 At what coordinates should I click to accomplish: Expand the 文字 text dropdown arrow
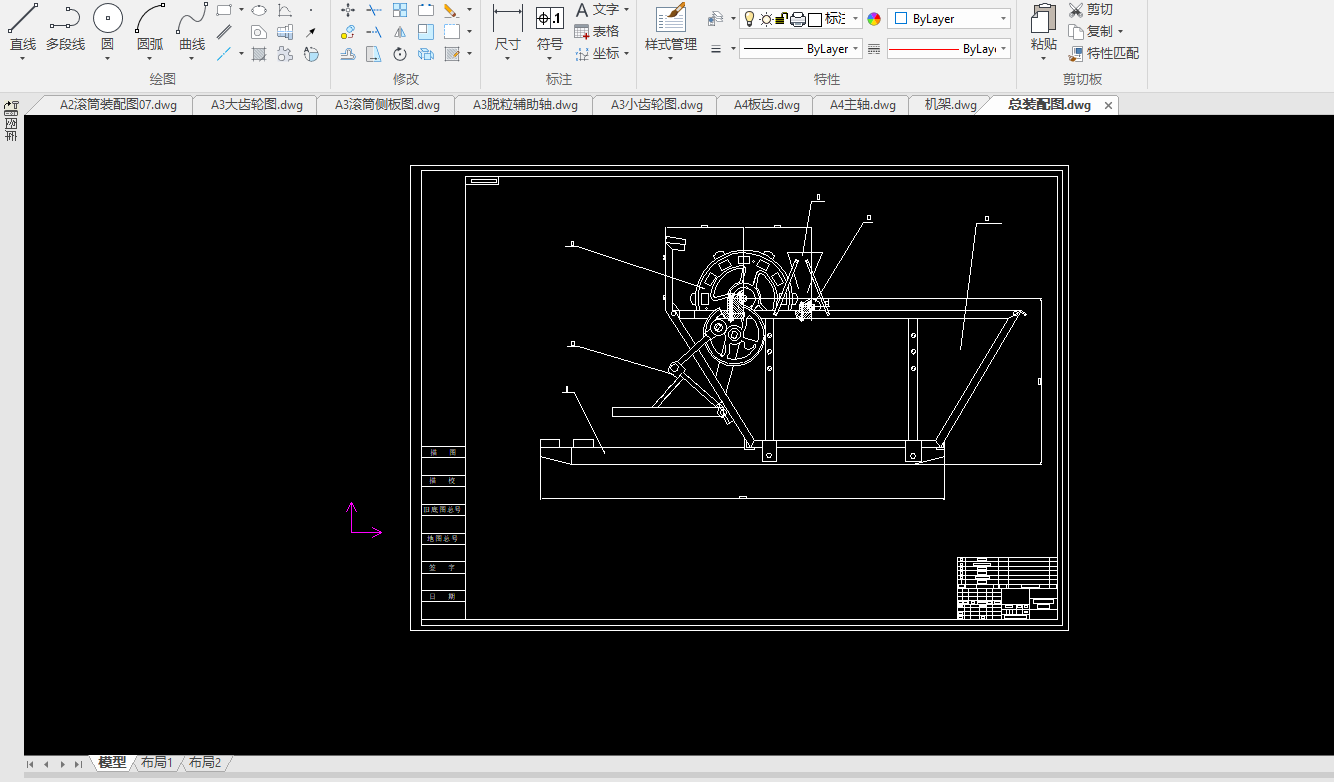pos(626,10)
